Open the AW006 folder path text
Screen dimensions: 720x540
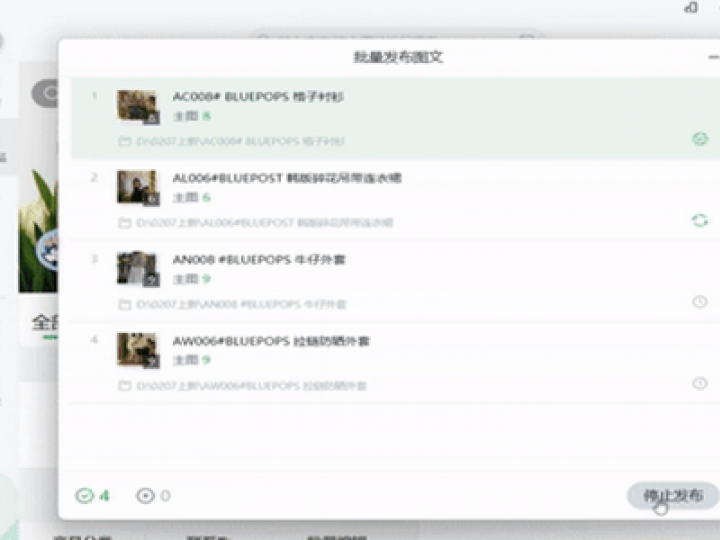click(x=251, y=386)
